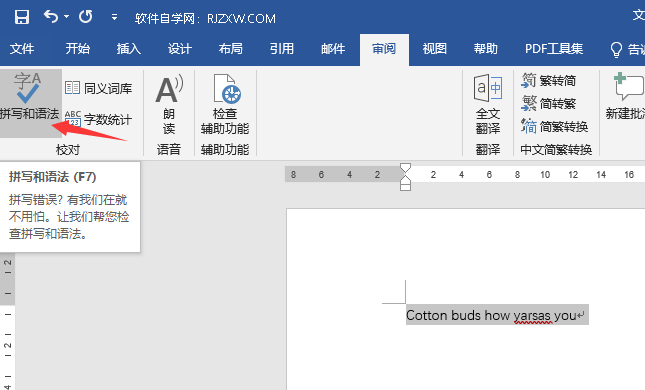
Task: Switch to the 设计 tab
Action: pyautogui.click(x=179, y=49)
